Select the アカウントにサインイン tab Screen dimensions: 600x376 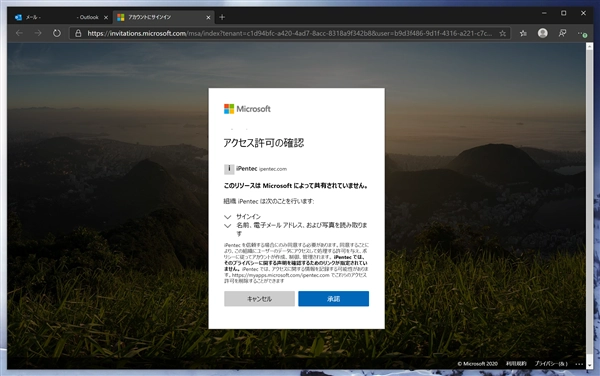tap(163, 17)
